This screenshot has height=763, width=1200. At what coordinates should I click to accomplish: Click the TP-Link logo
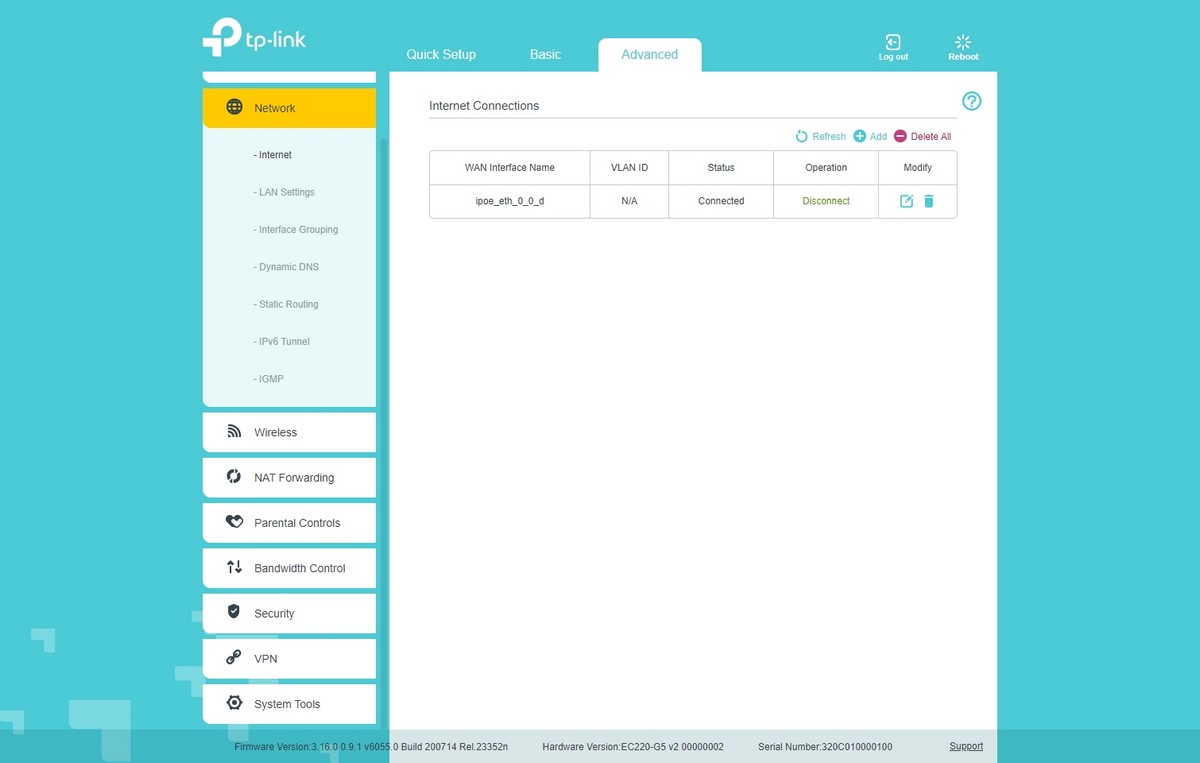click(x=254, y=38)
